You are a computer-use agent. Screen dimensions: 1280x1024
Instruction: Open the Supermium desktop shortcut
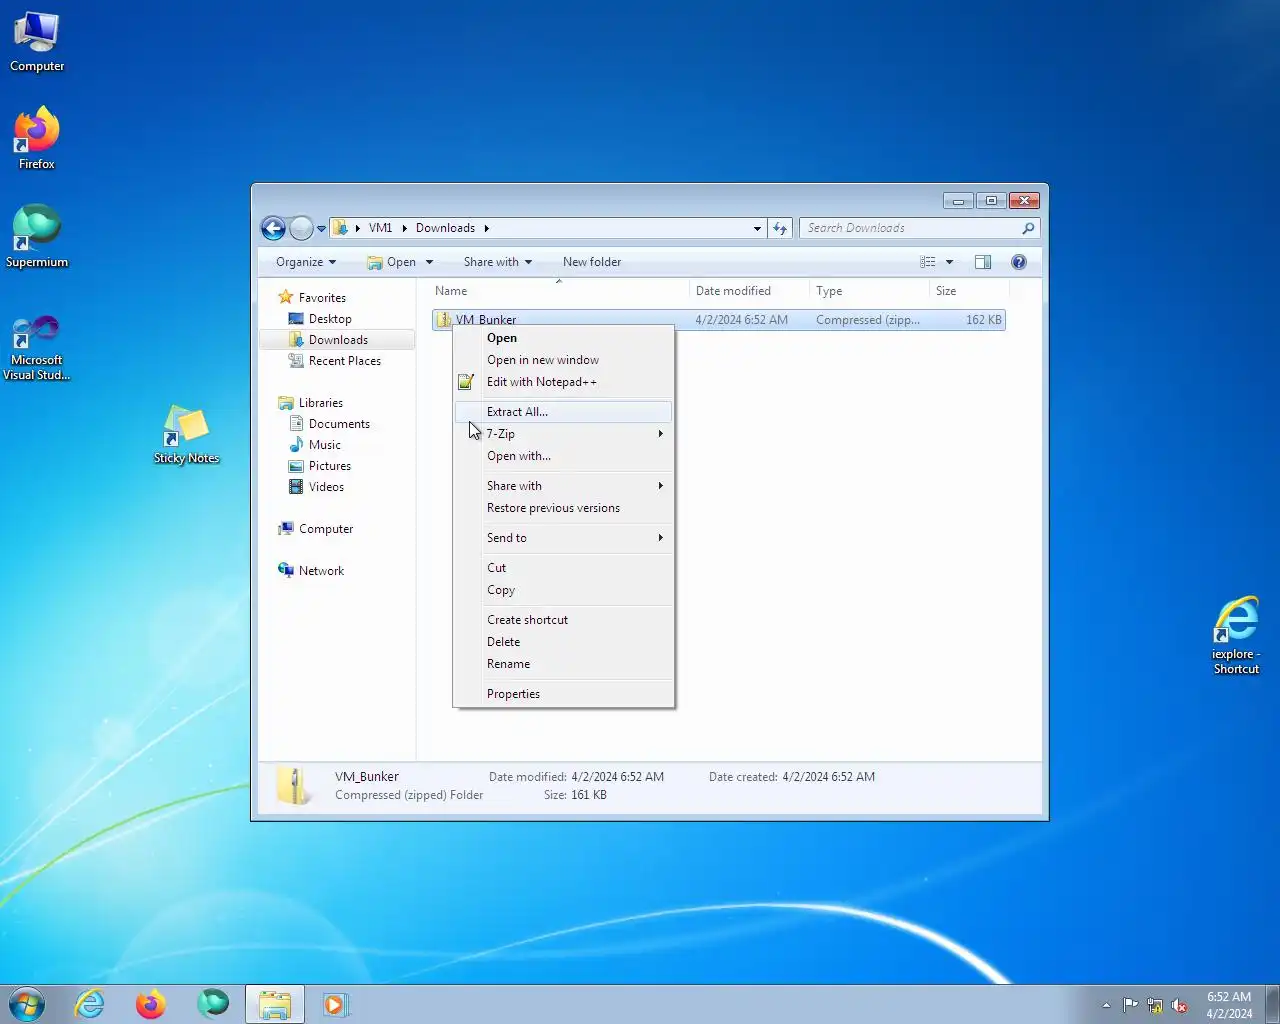click(x=37, y=237)
